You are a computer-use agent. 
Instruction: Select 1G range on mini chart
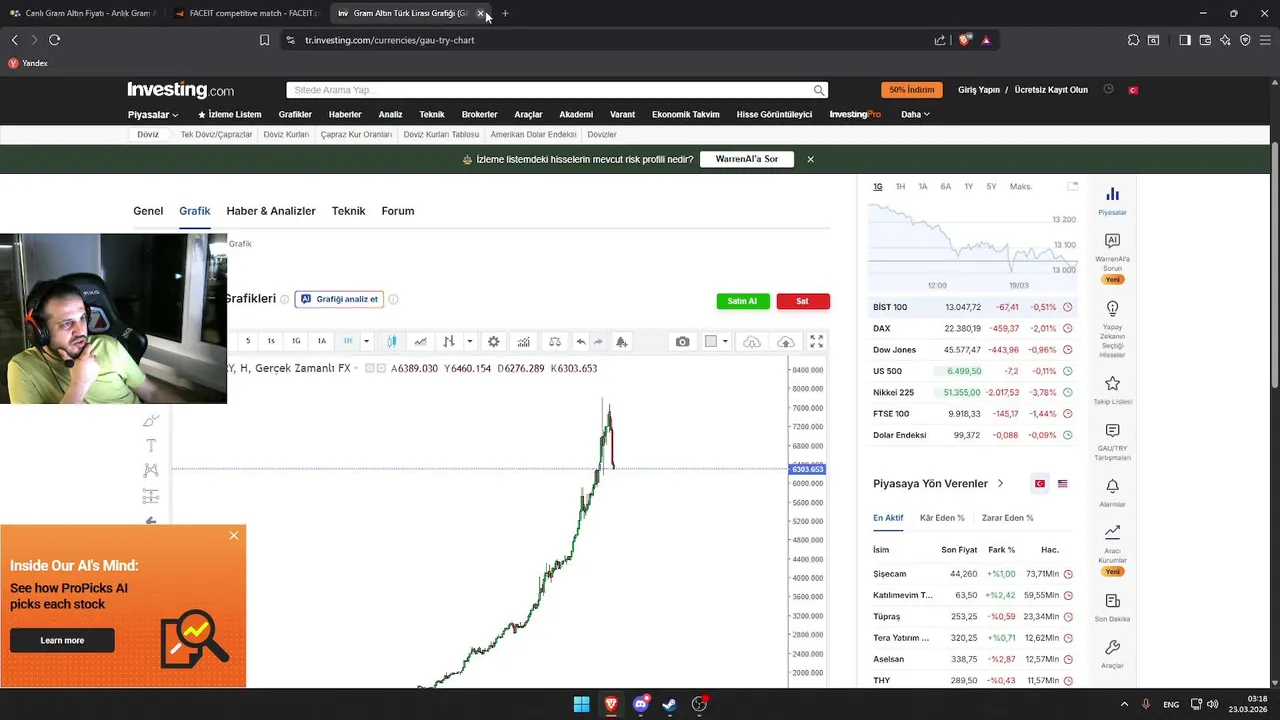(x=878, y=187)
